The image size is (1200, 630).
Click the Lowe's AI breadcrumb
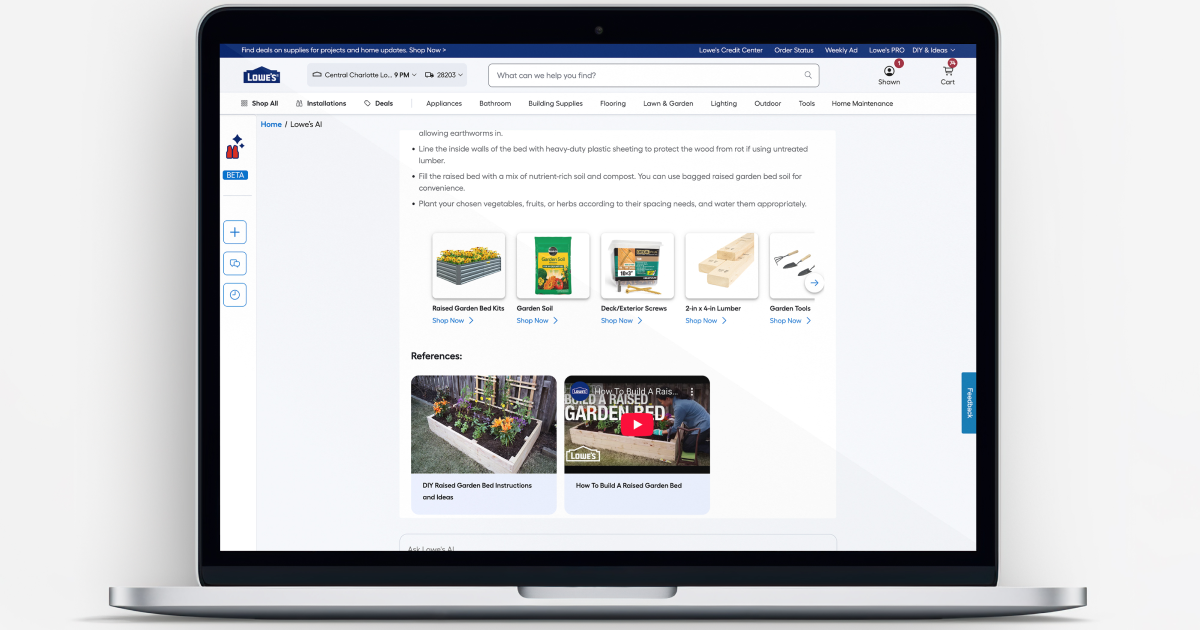306,124
